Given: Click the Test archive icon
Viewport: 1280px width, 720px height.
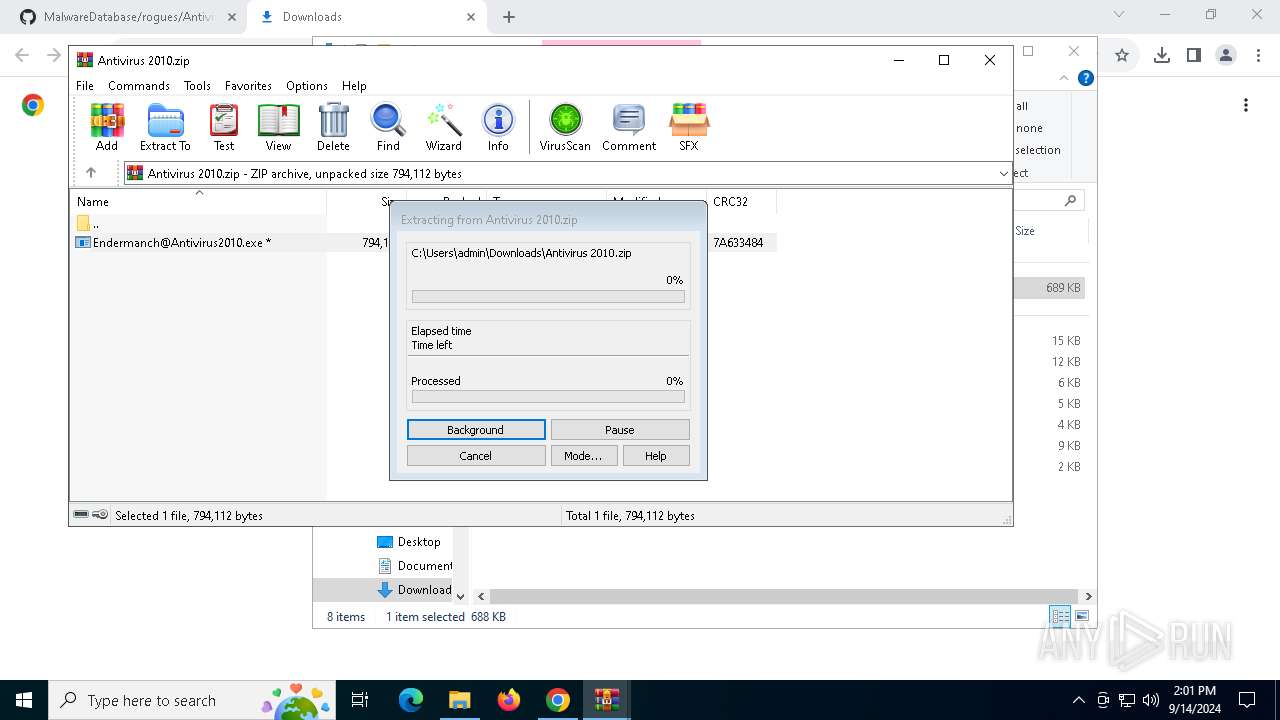Looking at the screenshot, I should point(224,127).
